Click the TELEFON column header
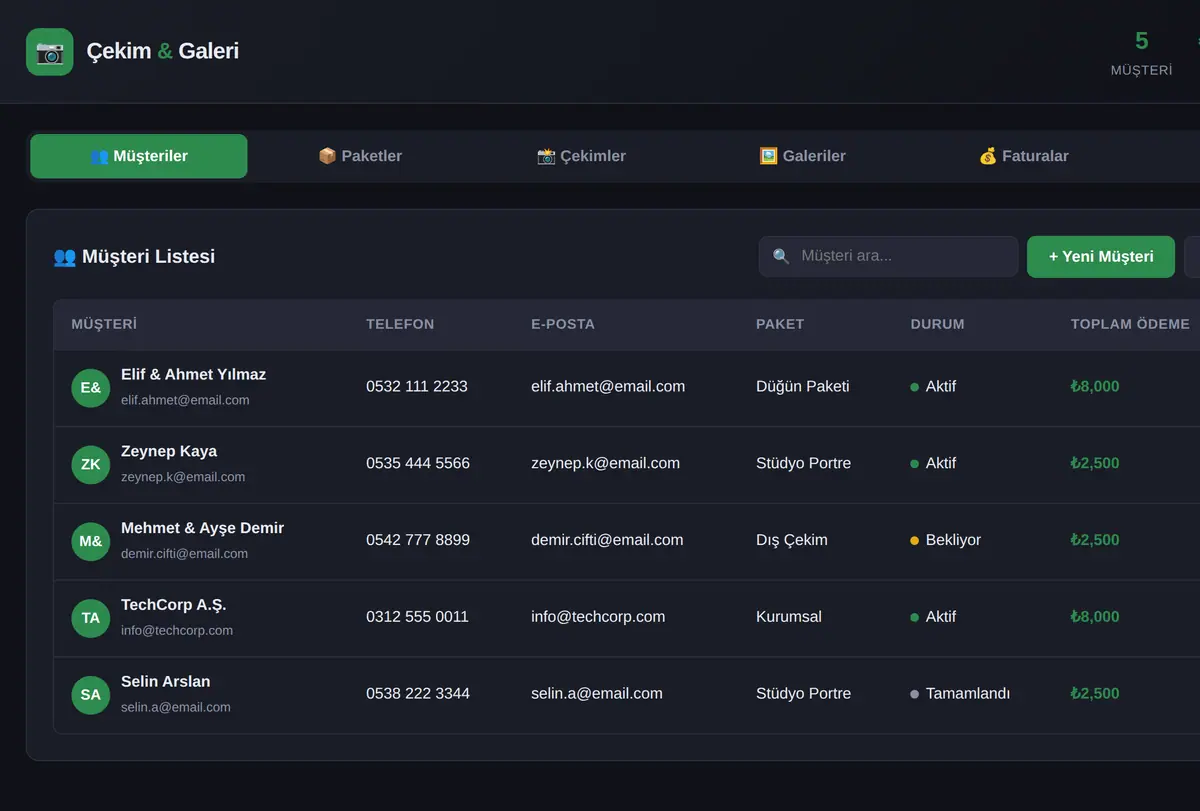 (x=400, y=324)
